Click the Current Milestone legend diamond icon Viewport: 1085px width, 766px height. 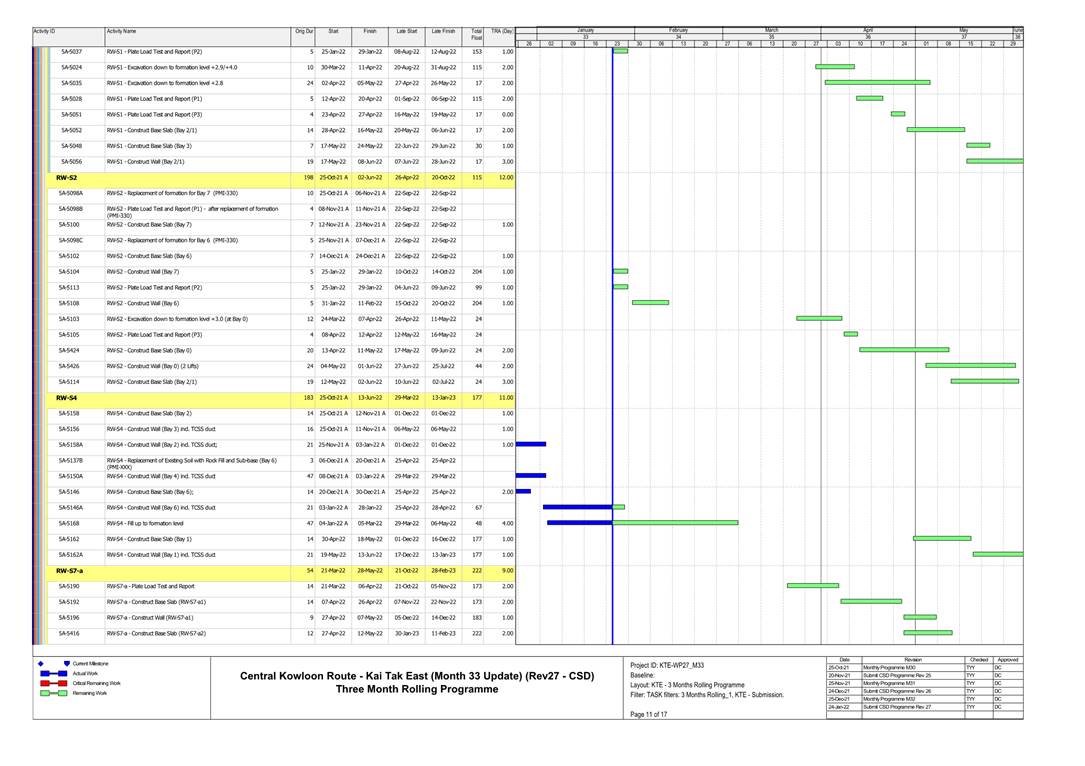coord(40,664)
